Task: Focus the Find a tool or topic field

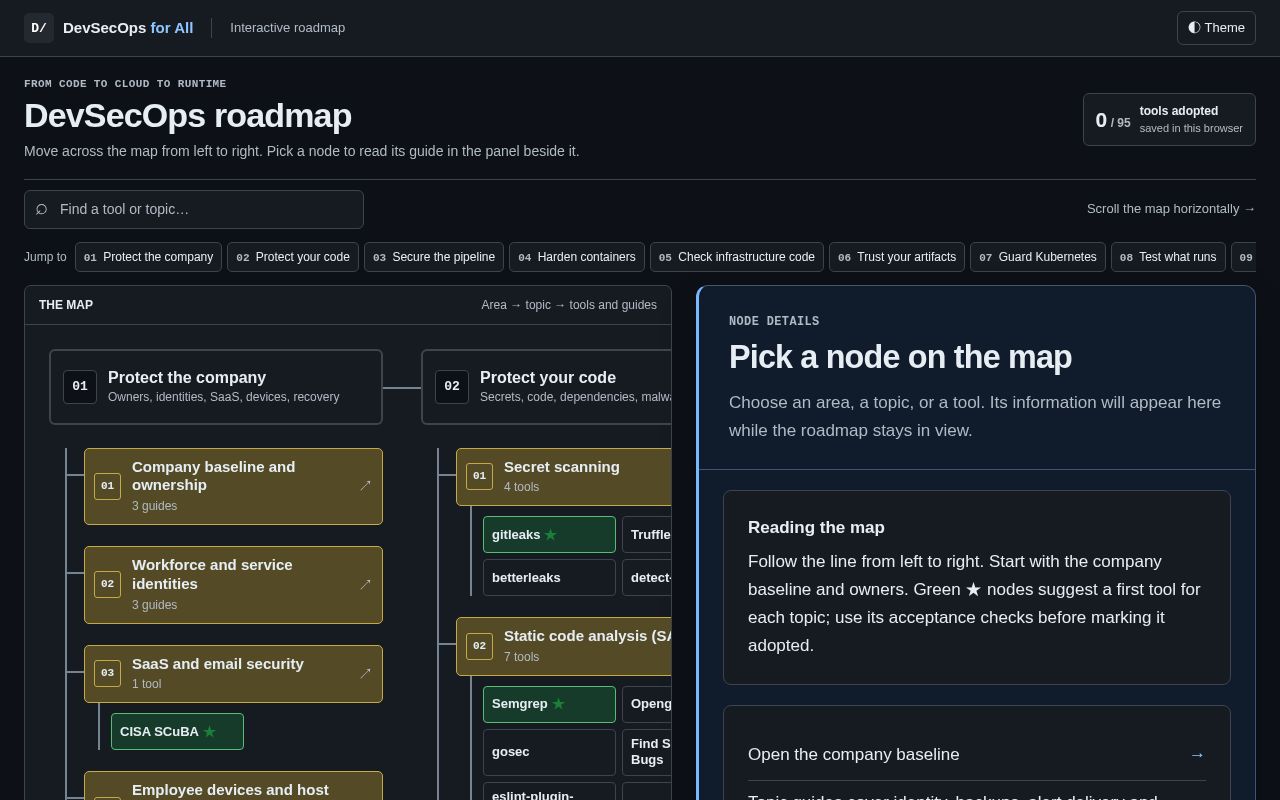Action: 194,209
